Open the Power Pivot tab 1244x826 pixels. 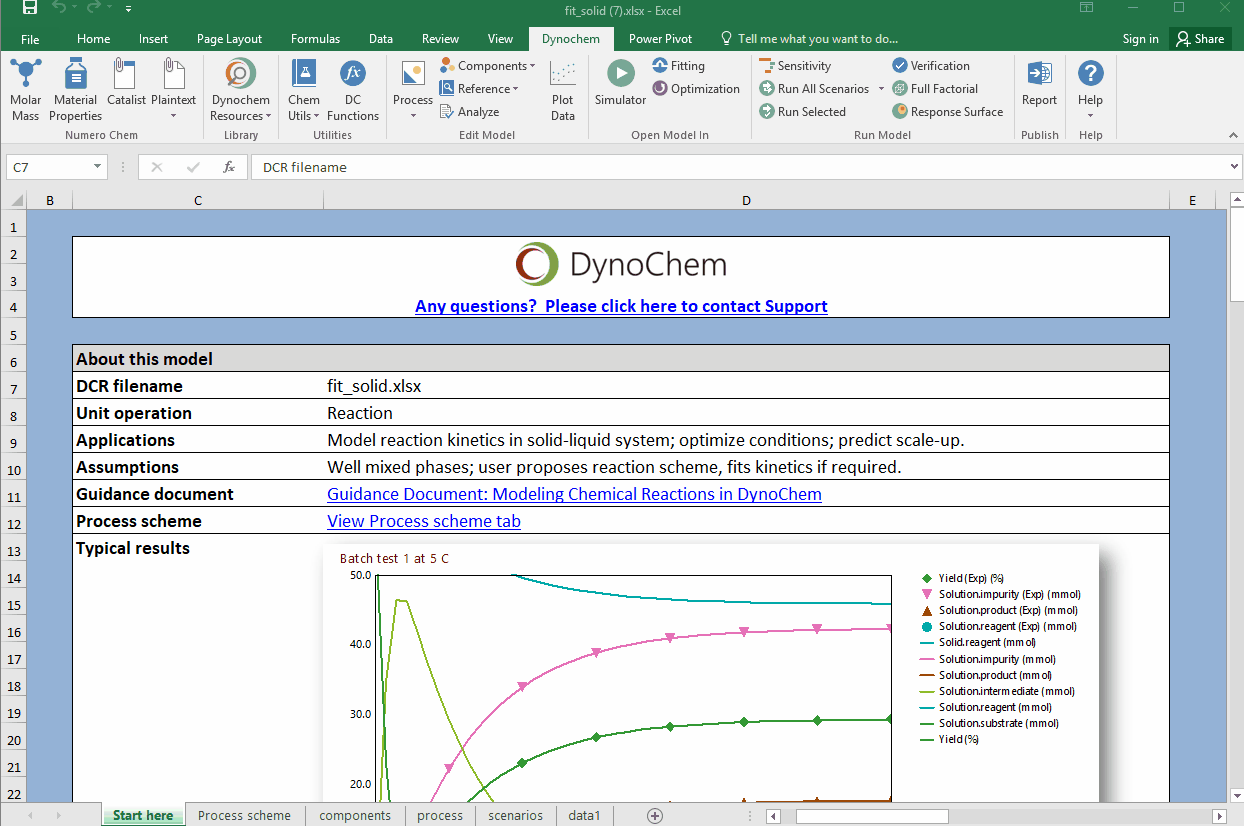[660, 39]
